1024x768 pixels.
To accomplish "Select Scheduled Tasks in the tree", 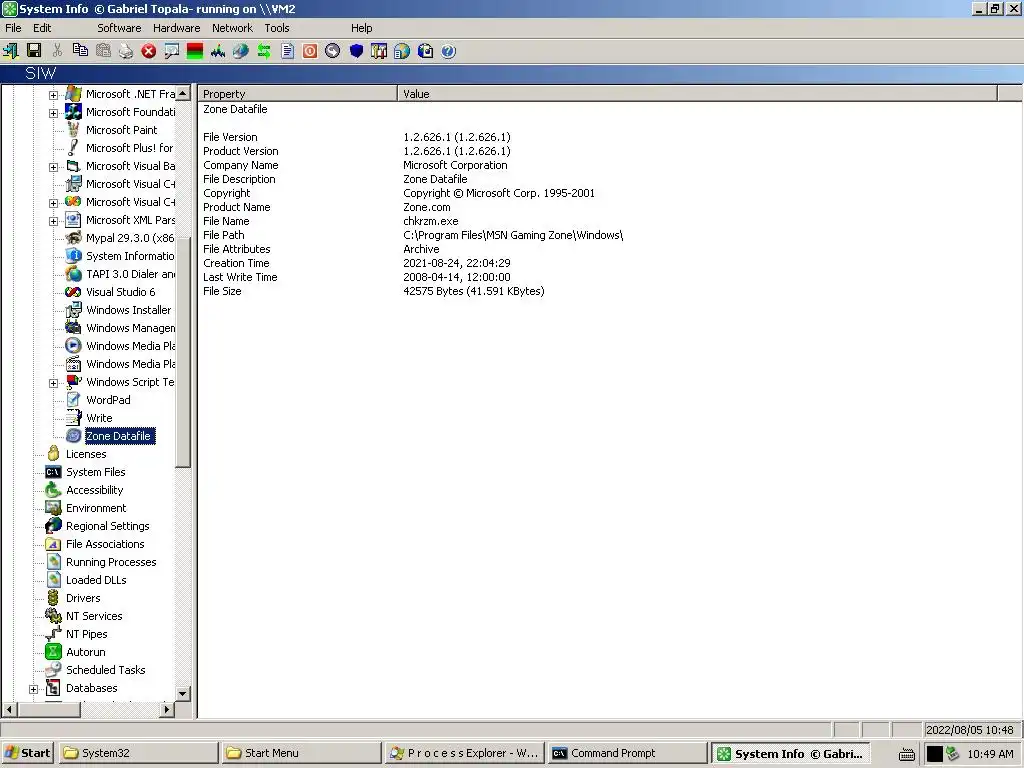I will click(105, 669).
